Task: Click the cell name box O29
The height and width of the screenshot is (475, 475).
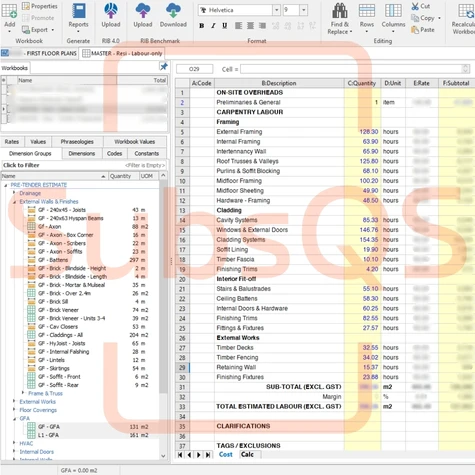Action: (x=194, y=69)
